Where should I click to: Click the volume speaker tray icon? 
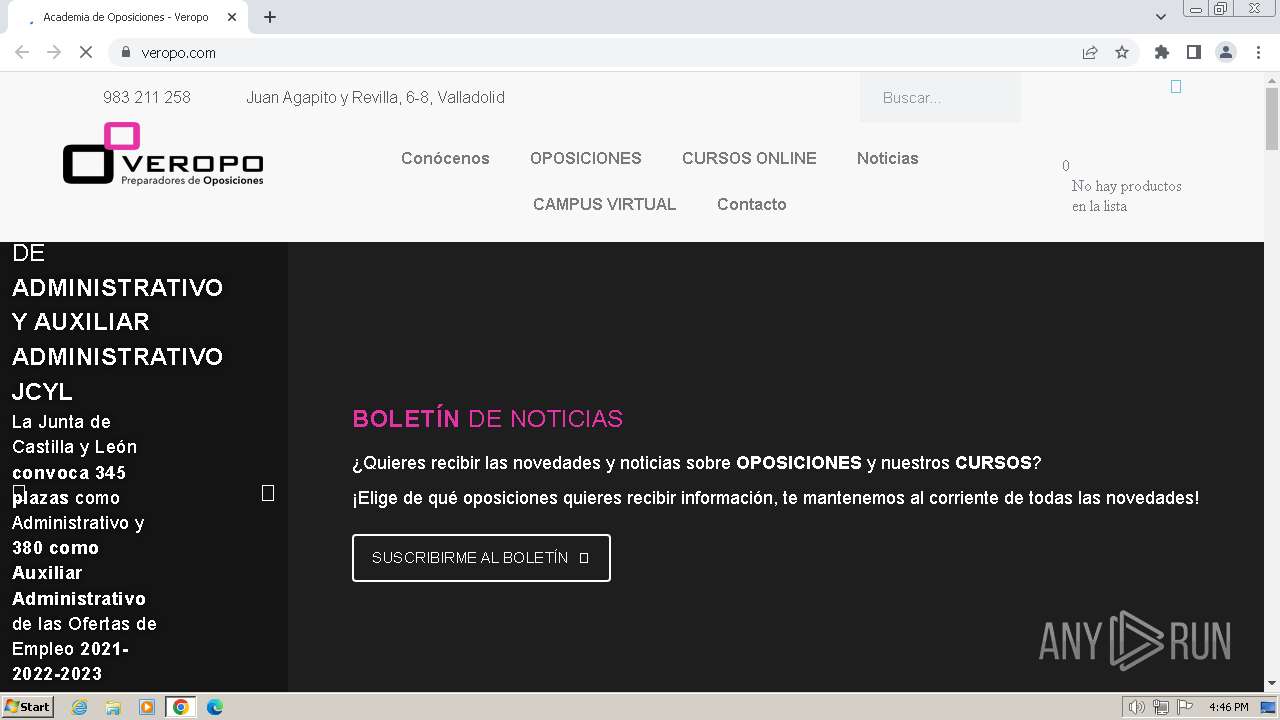click(1137, 707)
